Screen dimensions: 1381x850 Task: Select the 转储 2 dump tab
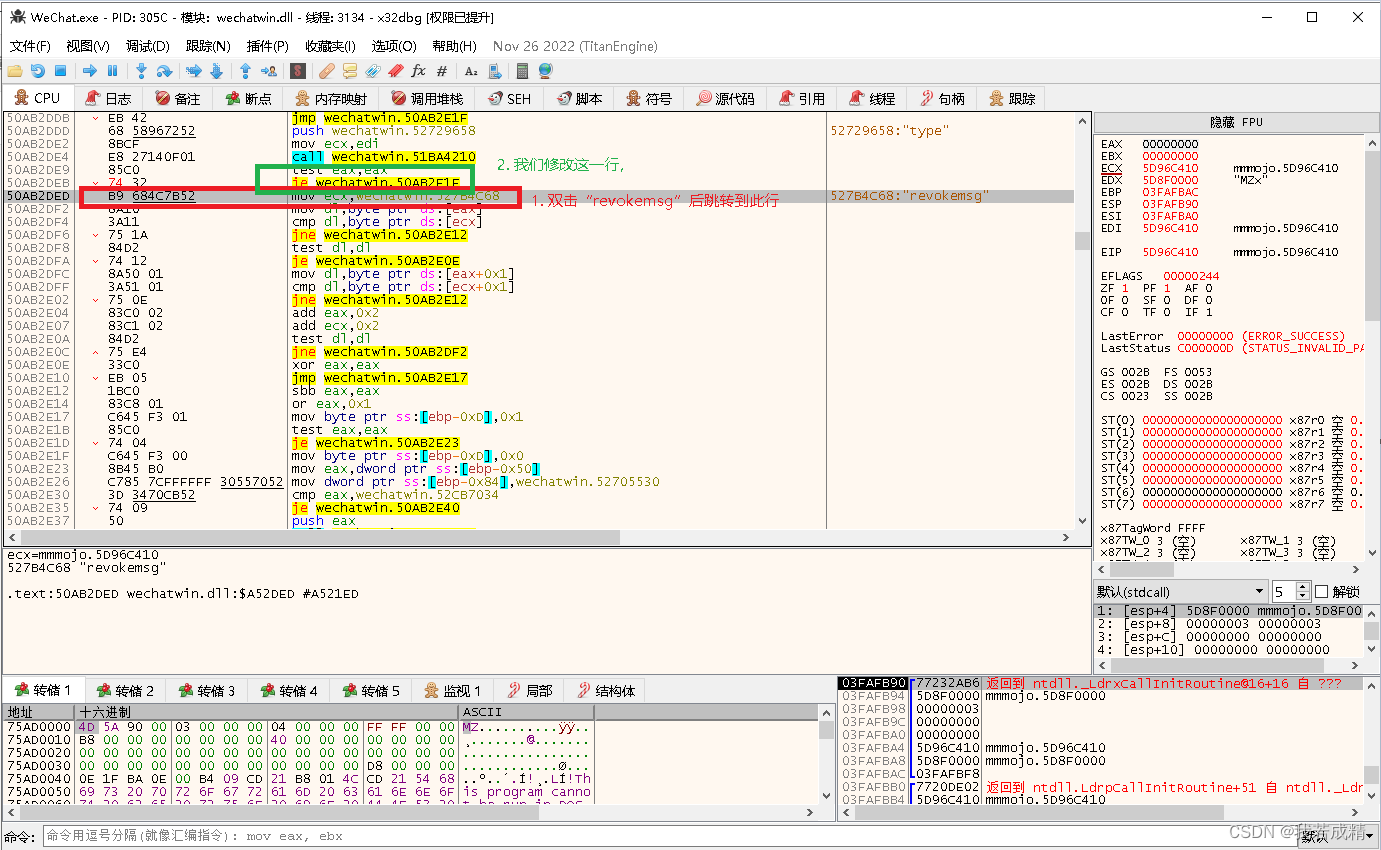coord(125,690)
